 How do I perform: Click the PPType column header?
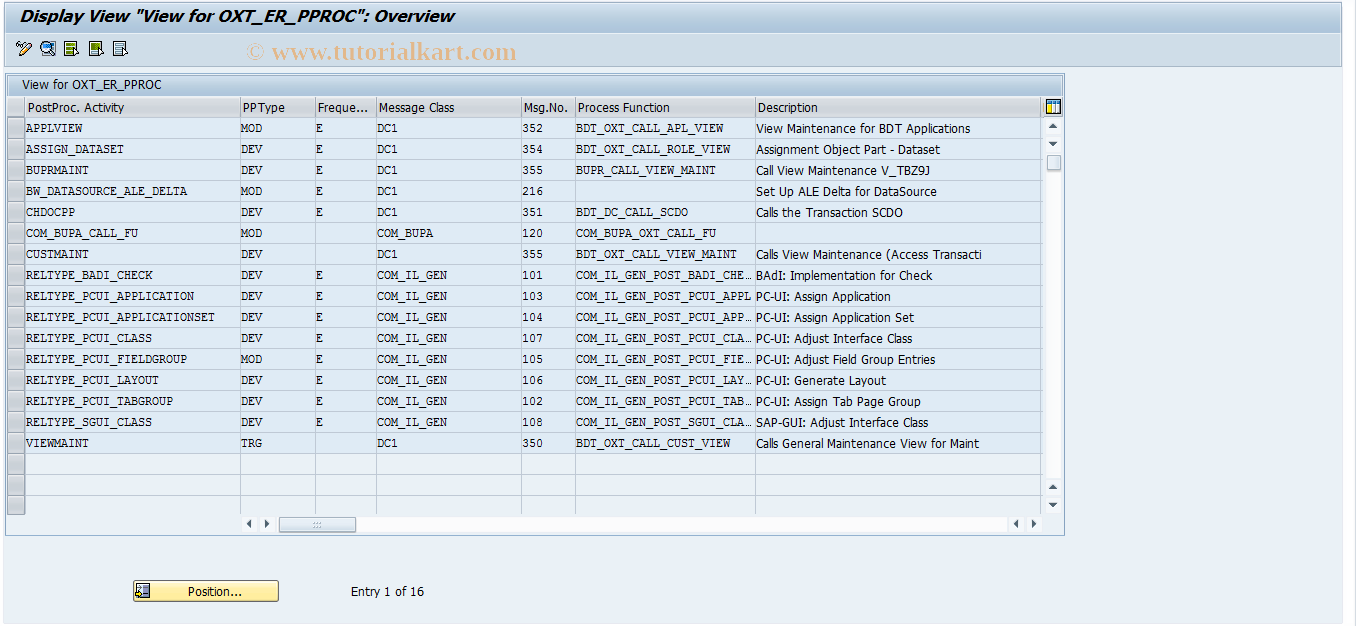coord(278,107)
